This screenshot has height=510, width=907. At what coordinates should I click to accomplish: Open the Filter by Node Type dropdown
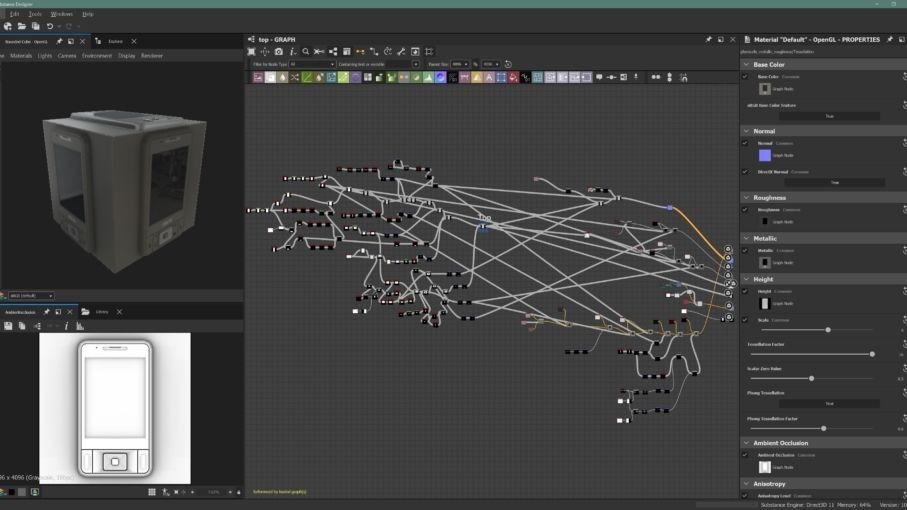(312, 64)
